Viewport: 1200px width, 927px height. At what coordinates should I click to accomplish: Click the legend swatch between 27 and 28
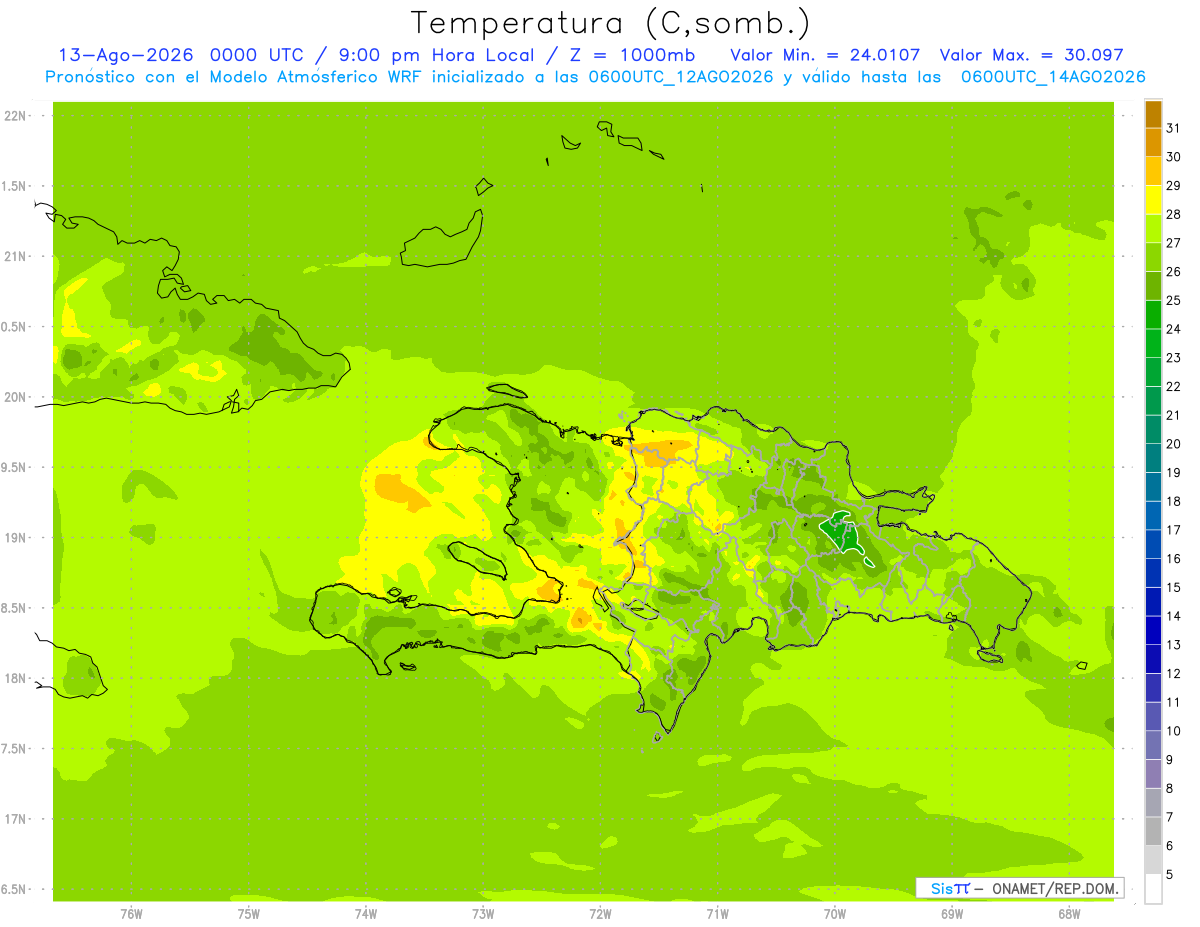1153,228
